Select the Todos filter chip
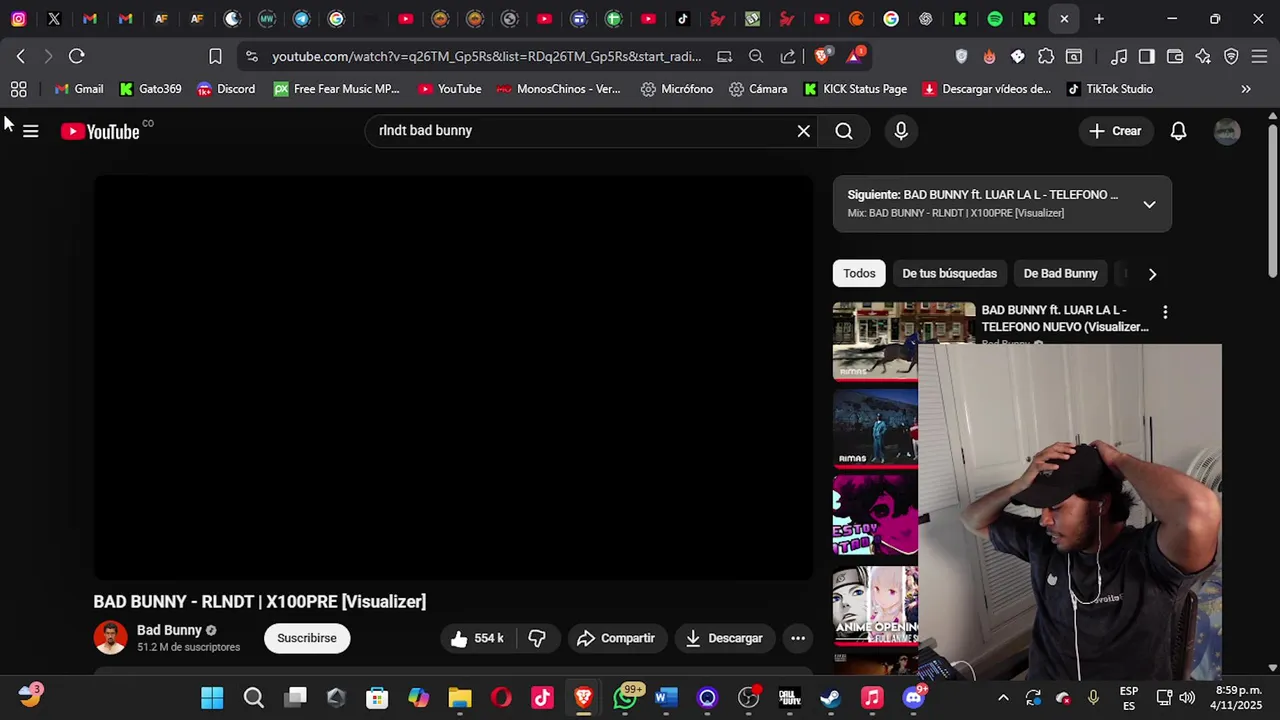1280x720 pixels. [x=859, y=273]
